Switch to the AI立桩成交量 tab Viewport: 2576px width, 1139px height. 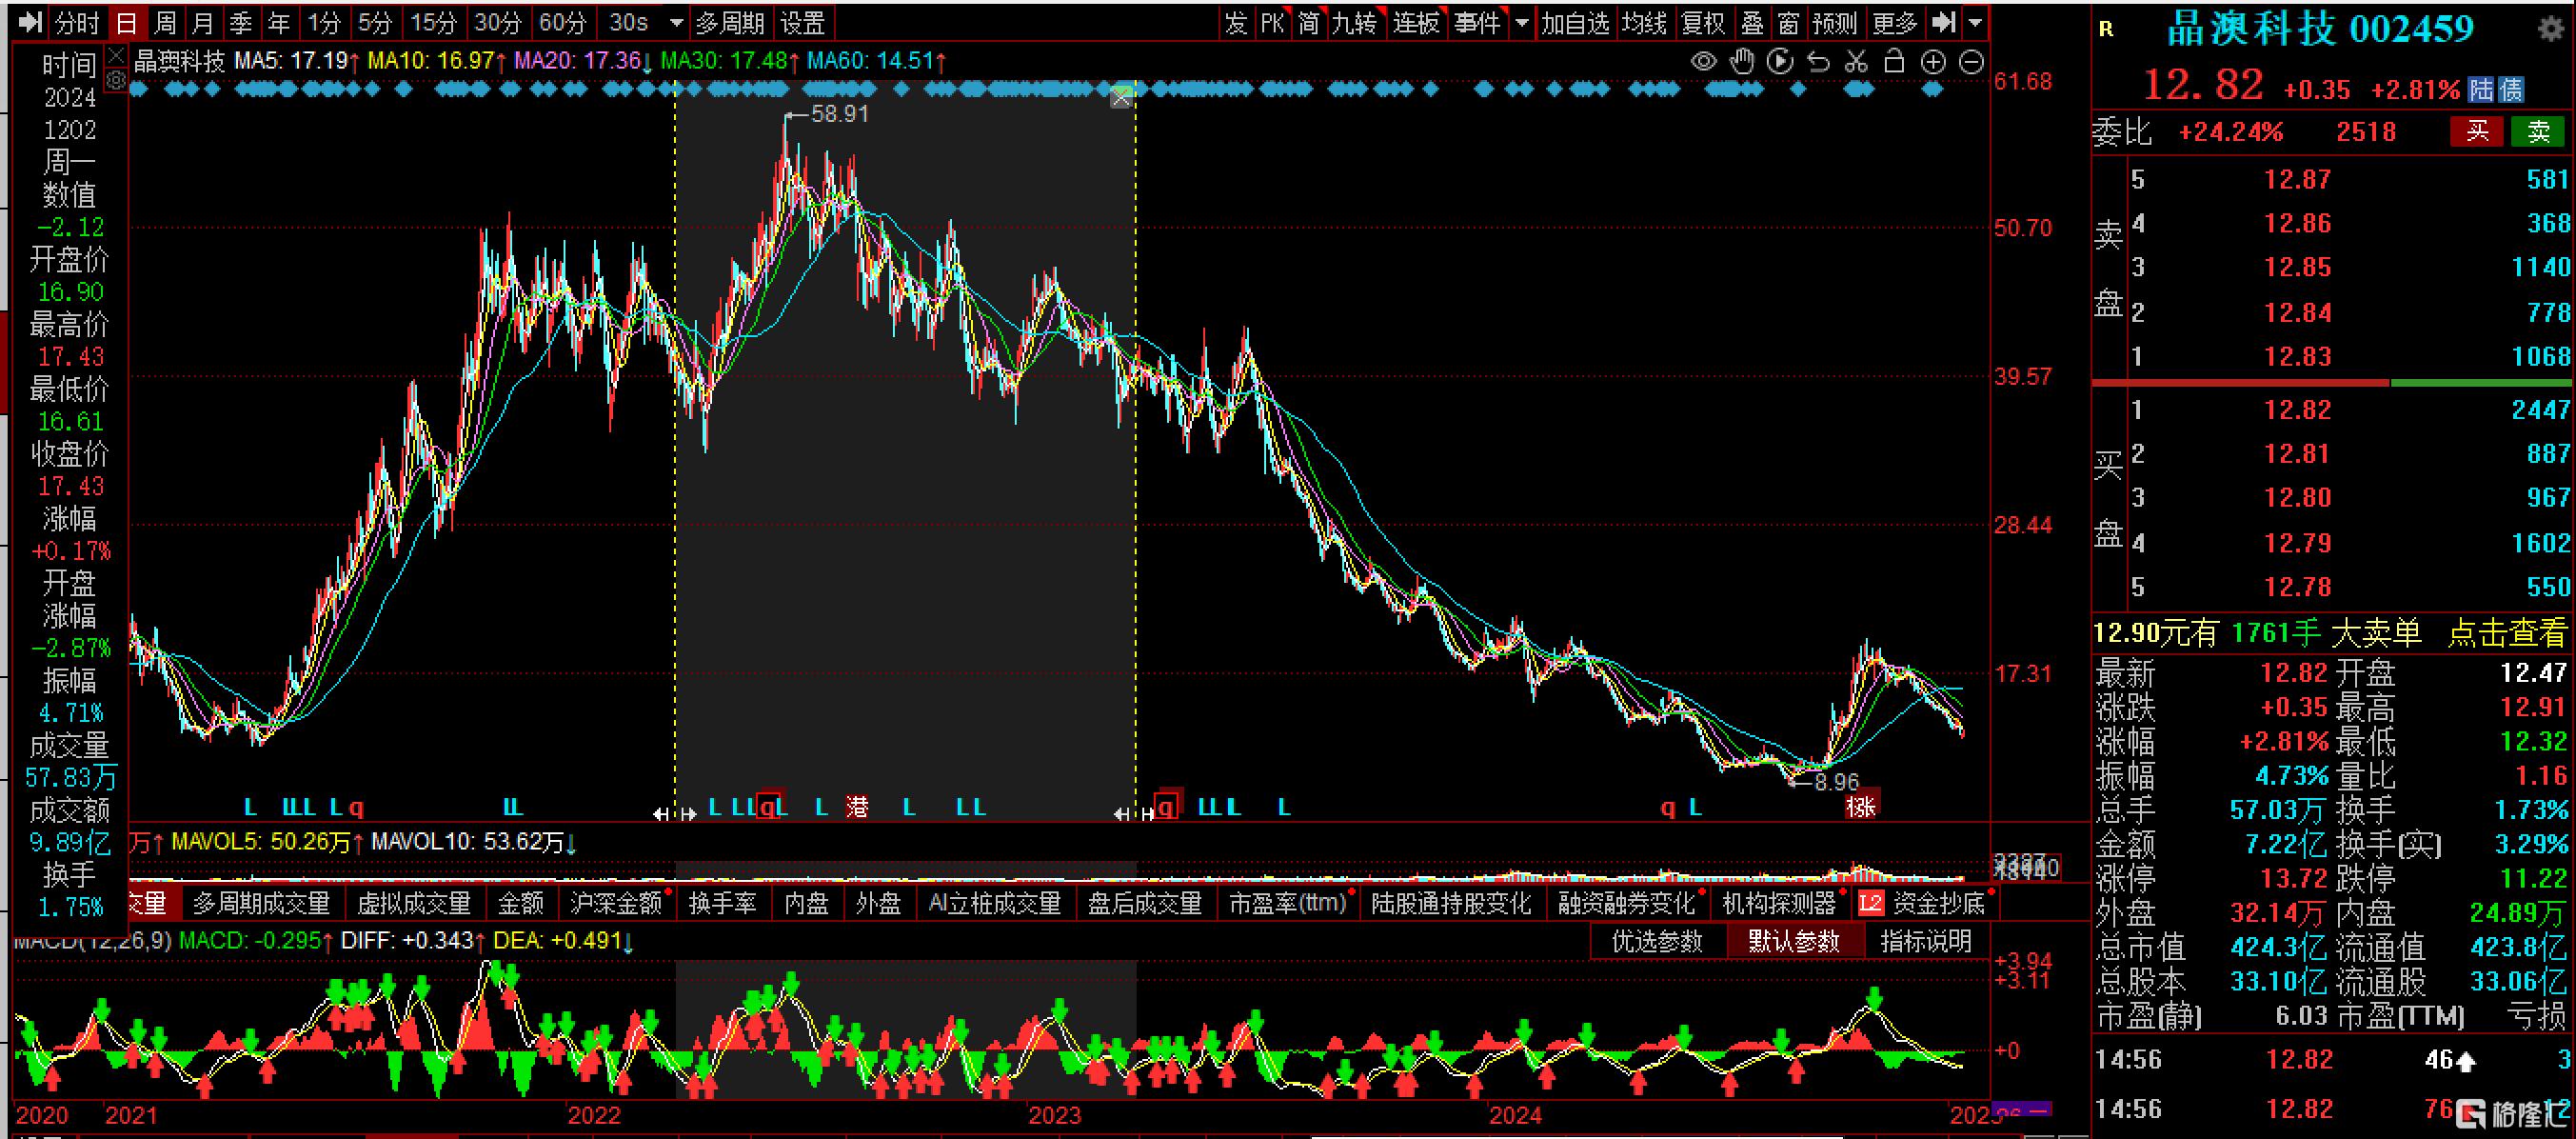[994, 904]
